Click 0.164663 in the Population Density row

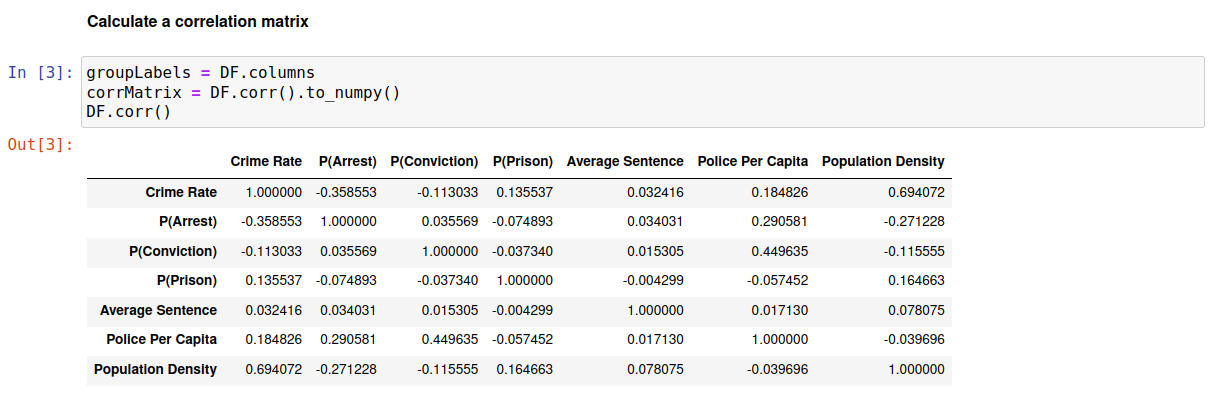526,369
